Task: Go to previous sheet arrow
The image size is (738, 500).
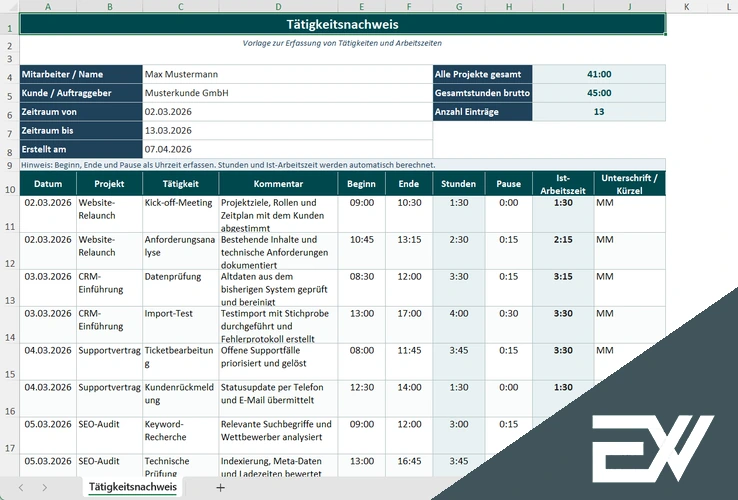Action: pyautogui.click(x=21, y=488)
